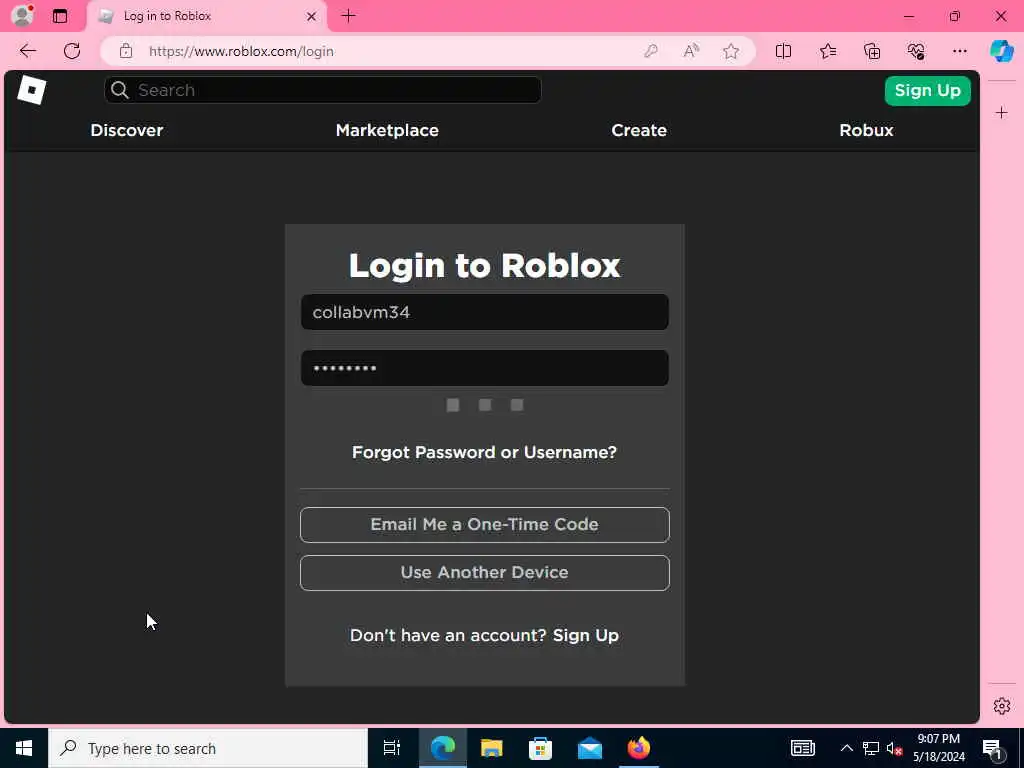Click the browser address bar URL
Viewport: 1024px width, 768px height.
tap(241, 51)
